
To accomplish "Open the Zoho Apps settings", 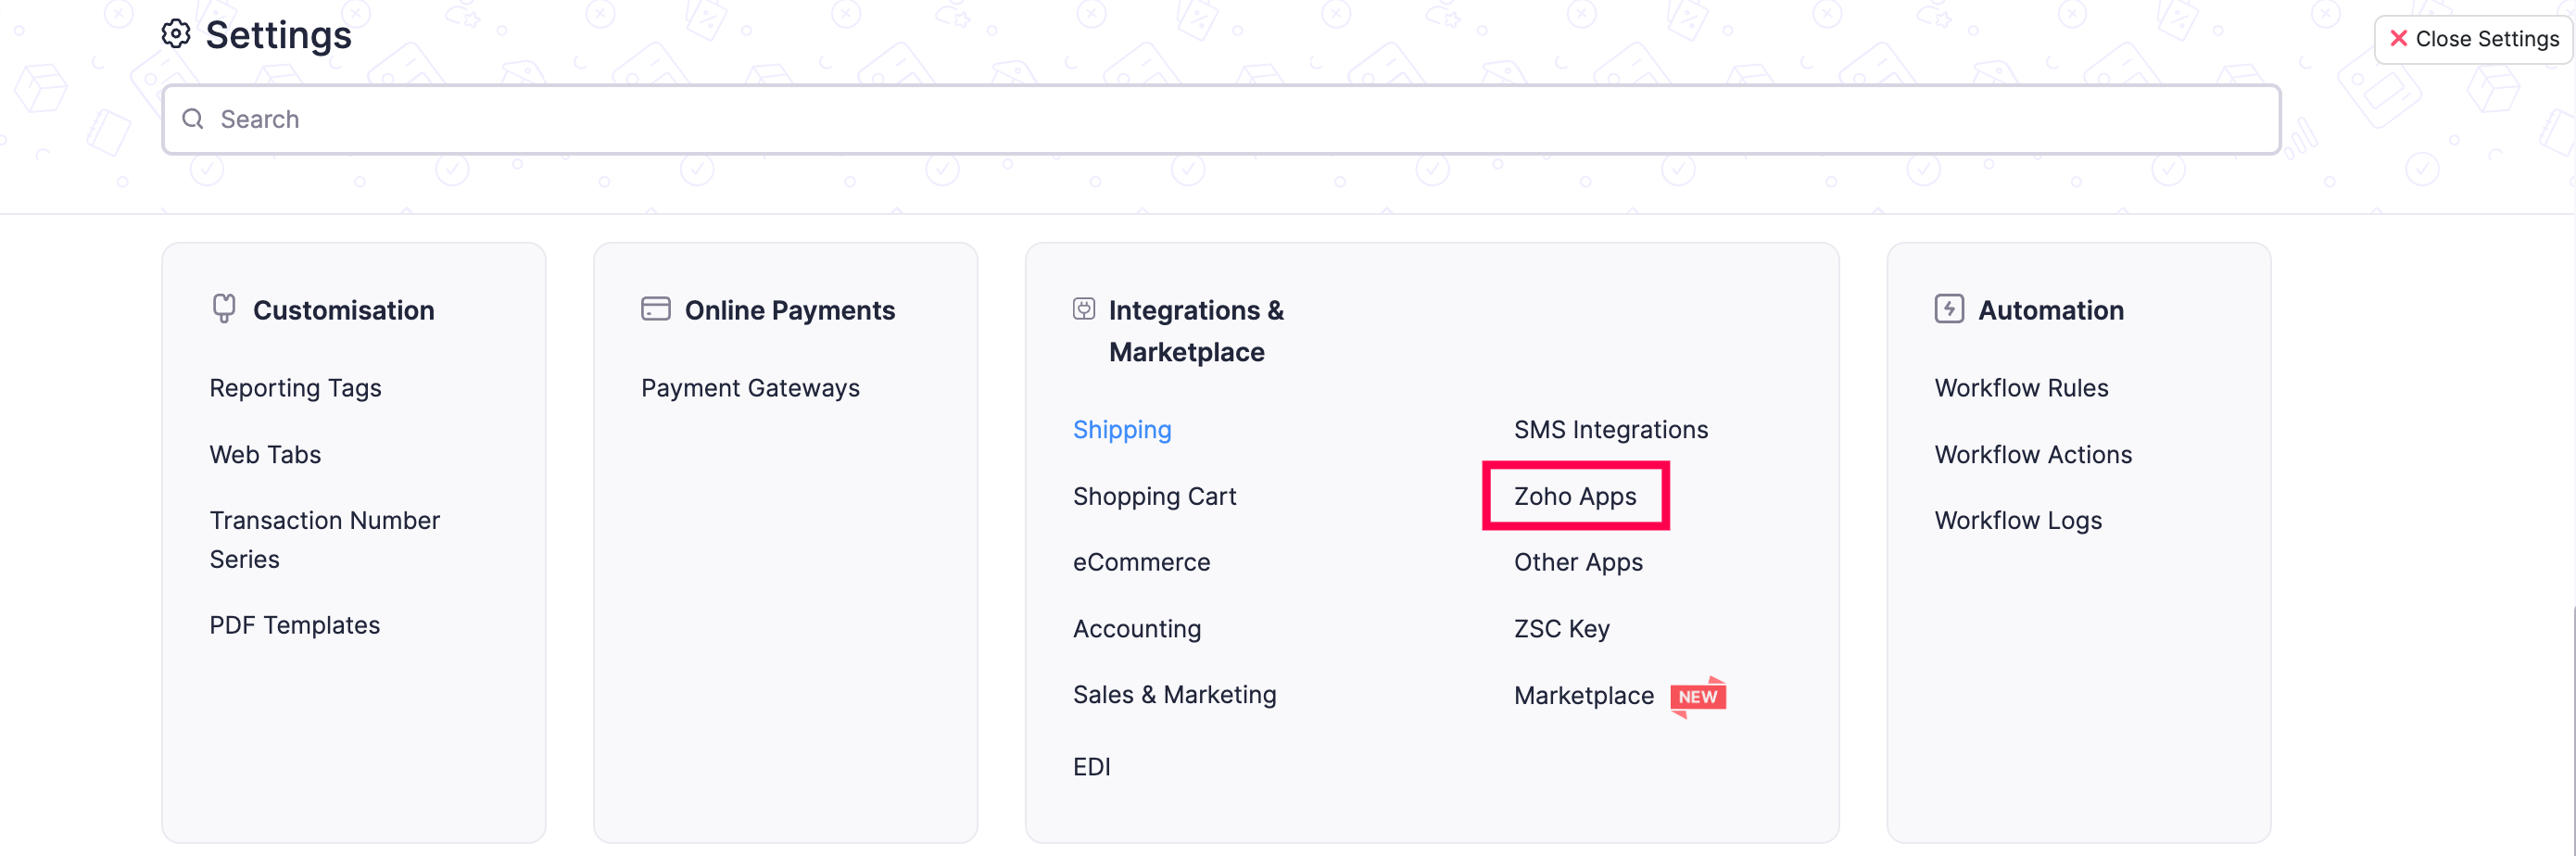I will [1575, 495].
